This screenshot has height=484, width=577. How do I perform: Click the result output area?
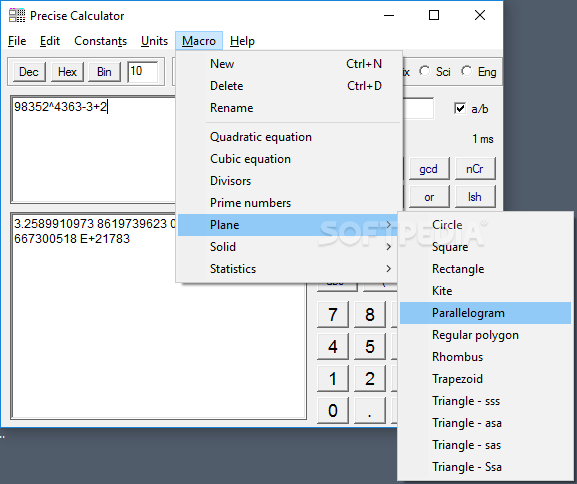159,315
